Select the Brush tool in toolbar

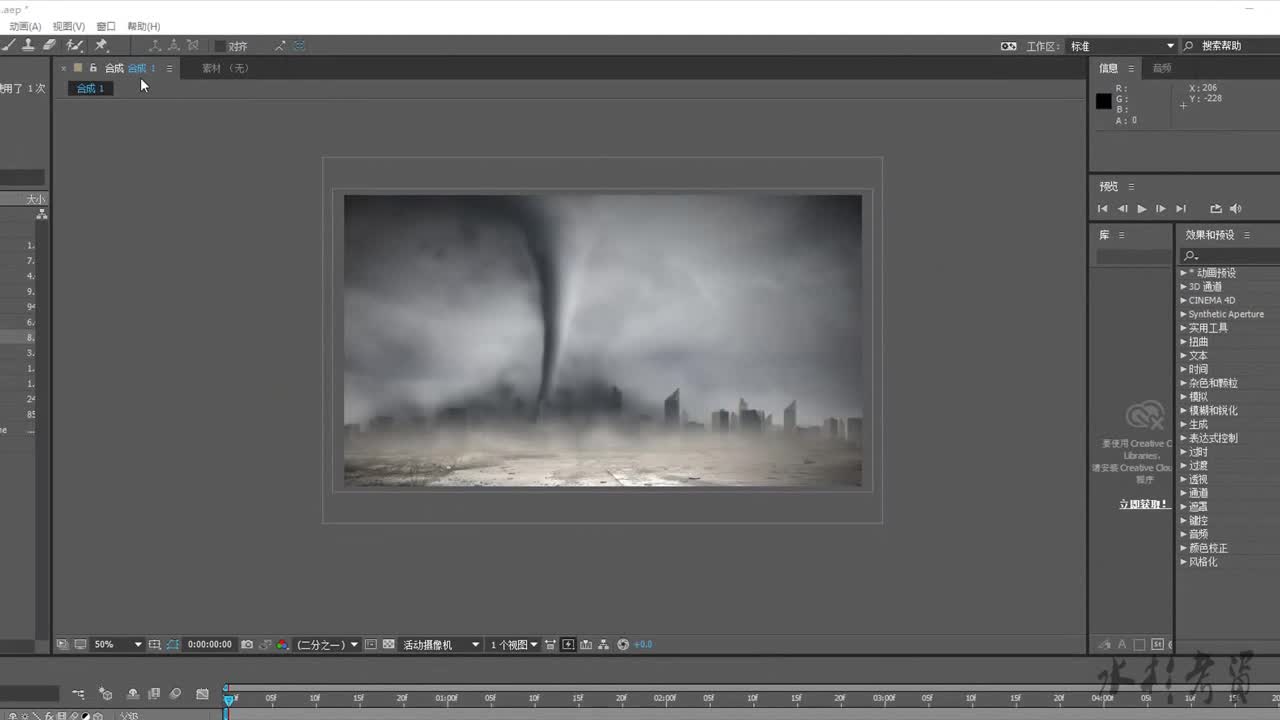pos(8,45)
